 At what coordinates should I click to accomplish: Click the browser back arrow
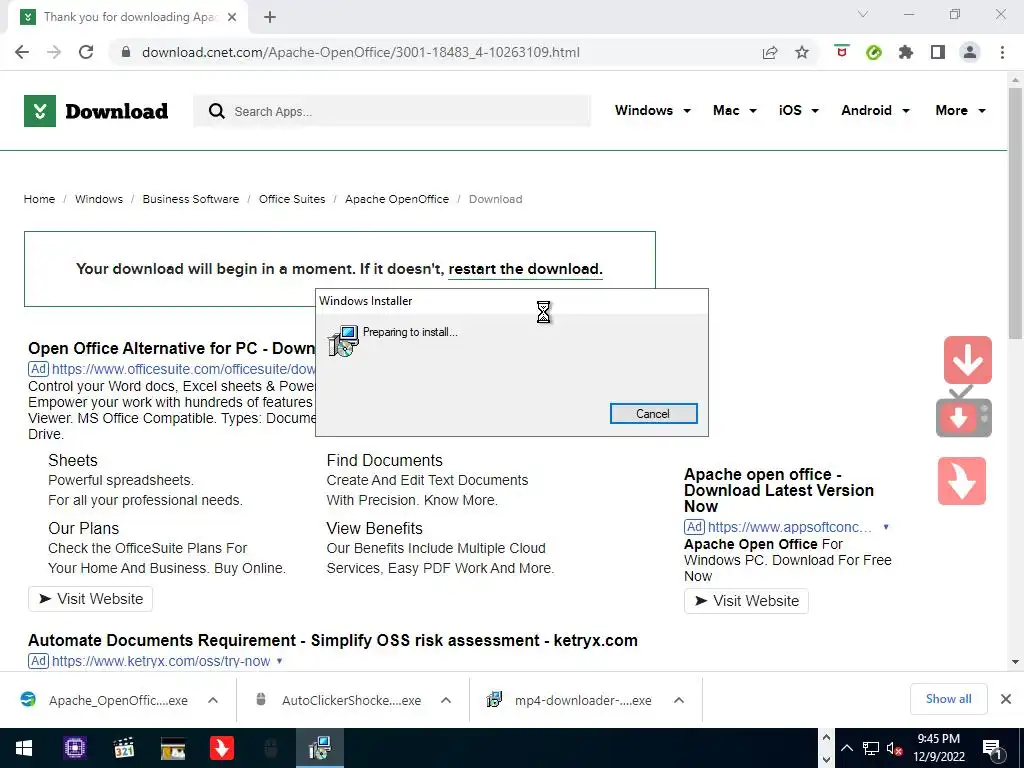(x=22, y=52)
